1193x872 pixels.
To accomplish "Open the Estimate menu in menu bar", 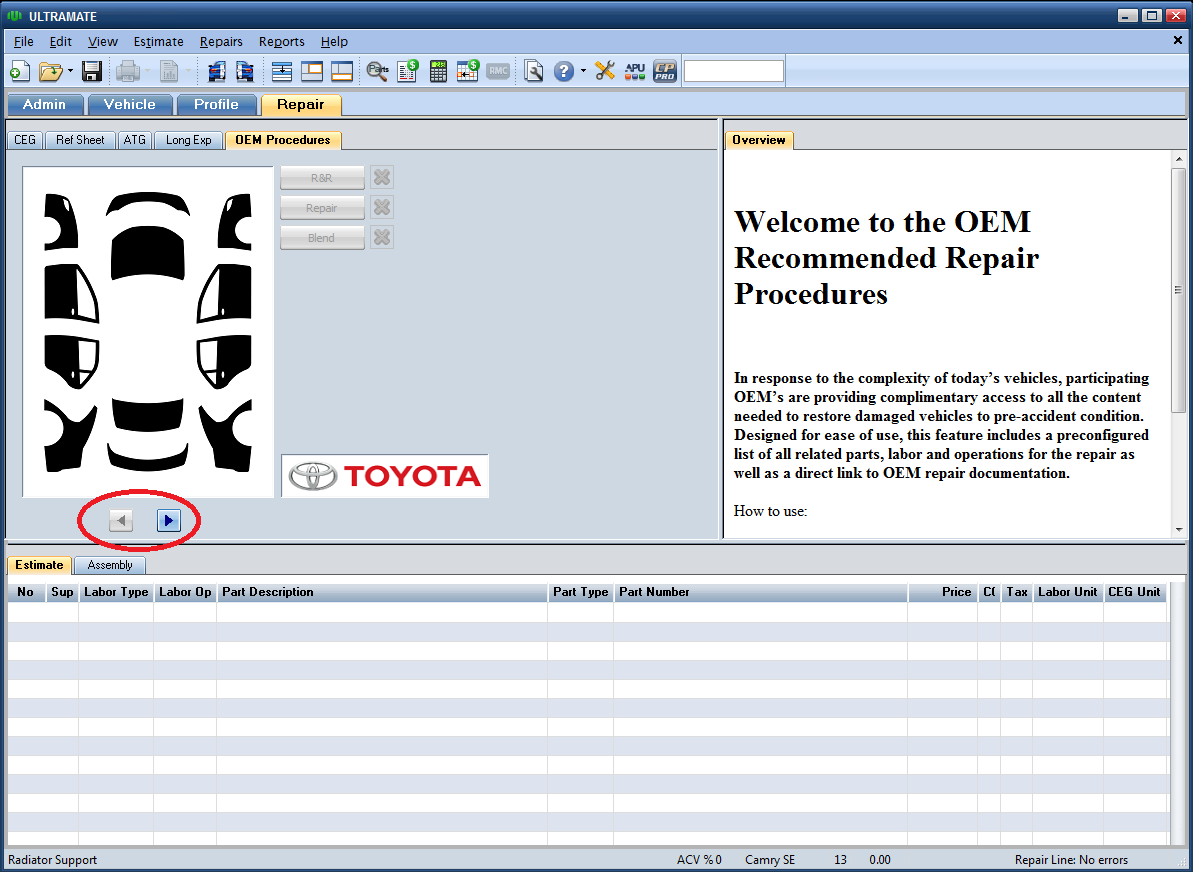I will click(x=158, y=41).
